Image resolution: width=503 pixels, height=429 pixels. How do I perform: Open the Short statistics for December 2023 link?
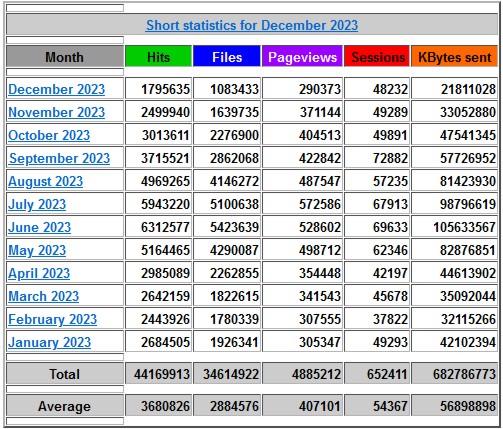coord(252,25)
